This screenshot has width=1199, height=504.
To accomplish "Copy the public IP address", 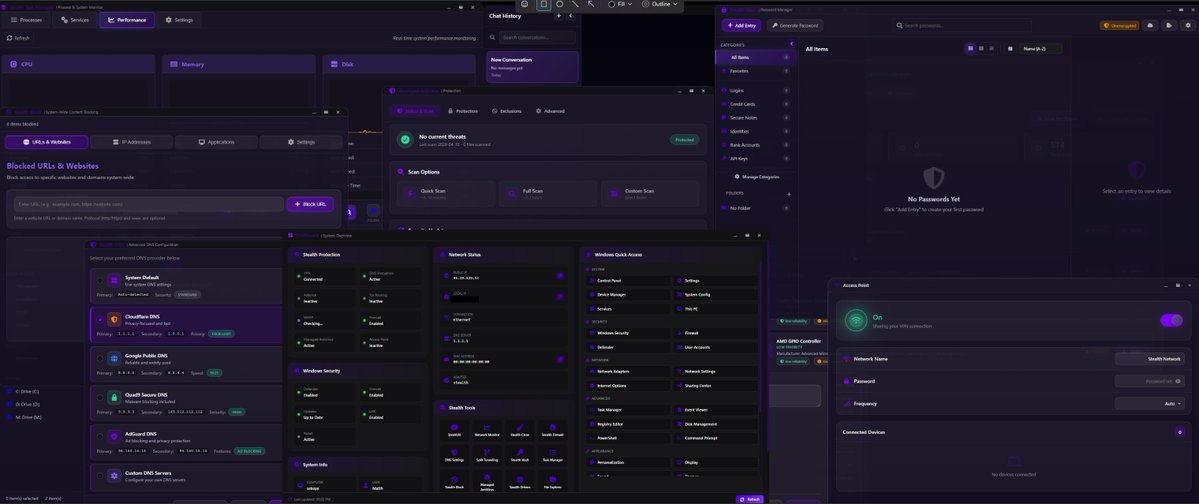I will tap(561, 275).
